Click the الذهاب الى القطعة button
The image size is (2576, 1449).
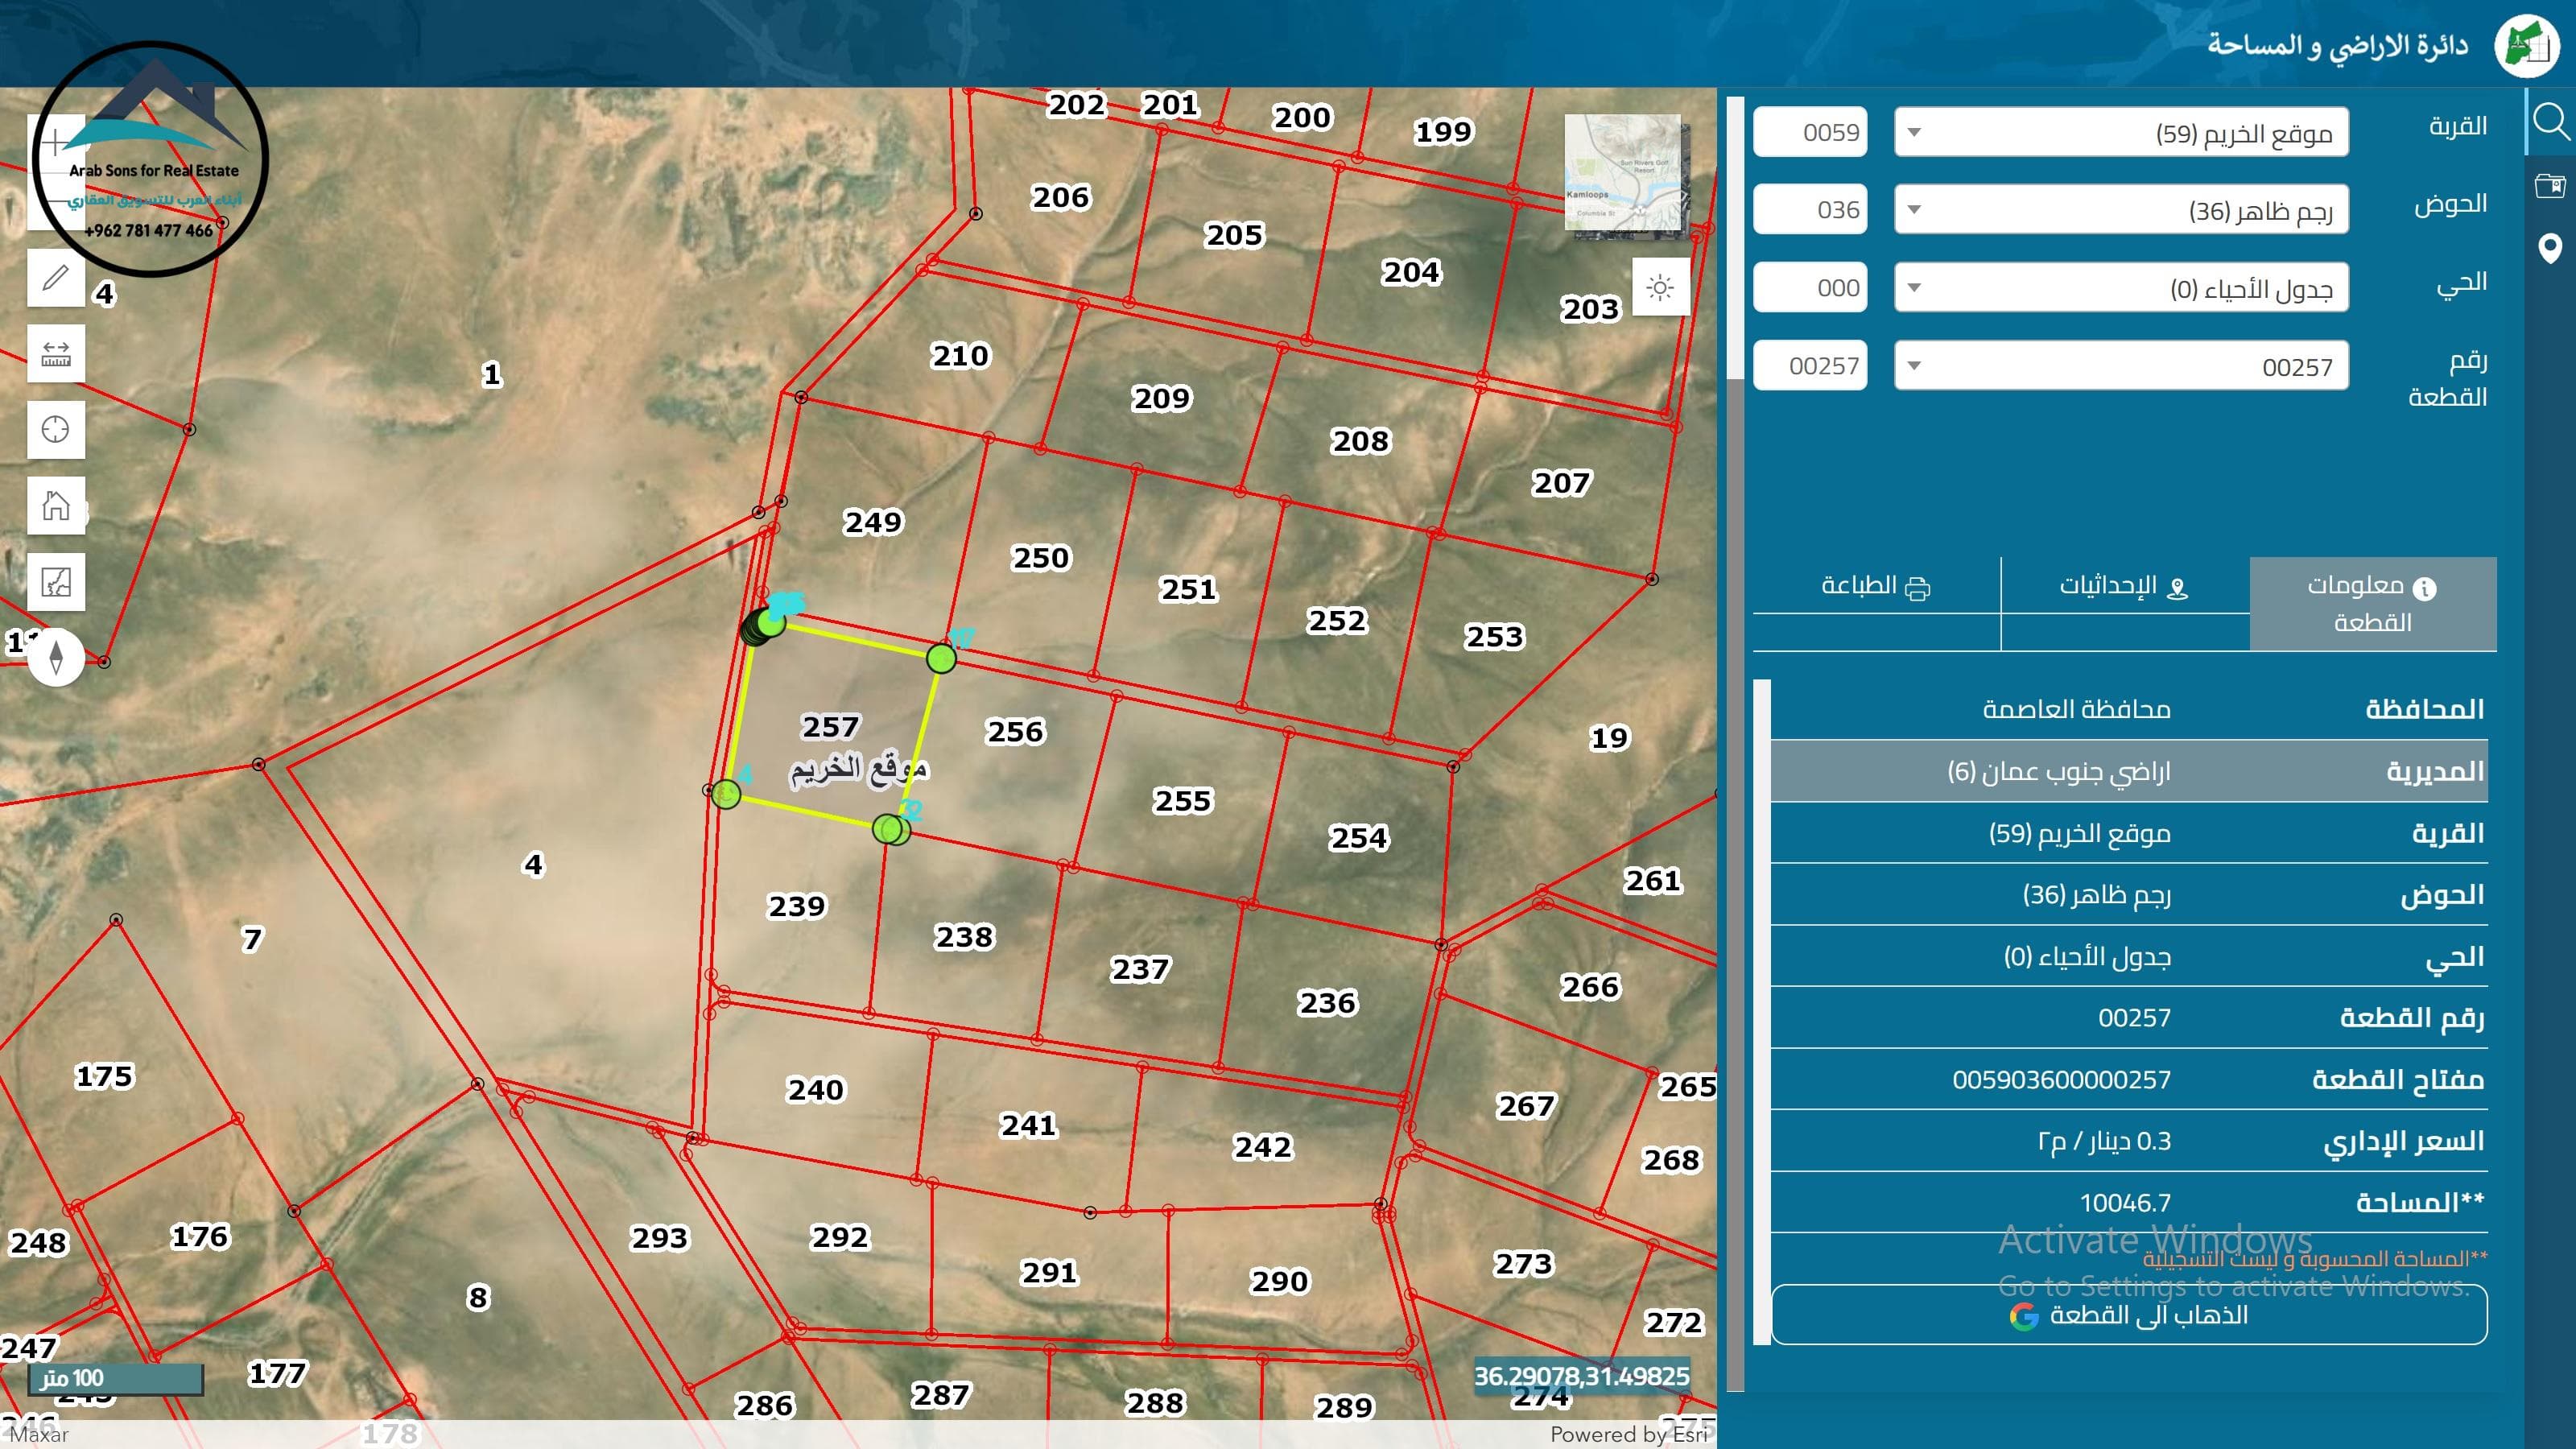[x=2128, y=1315]
